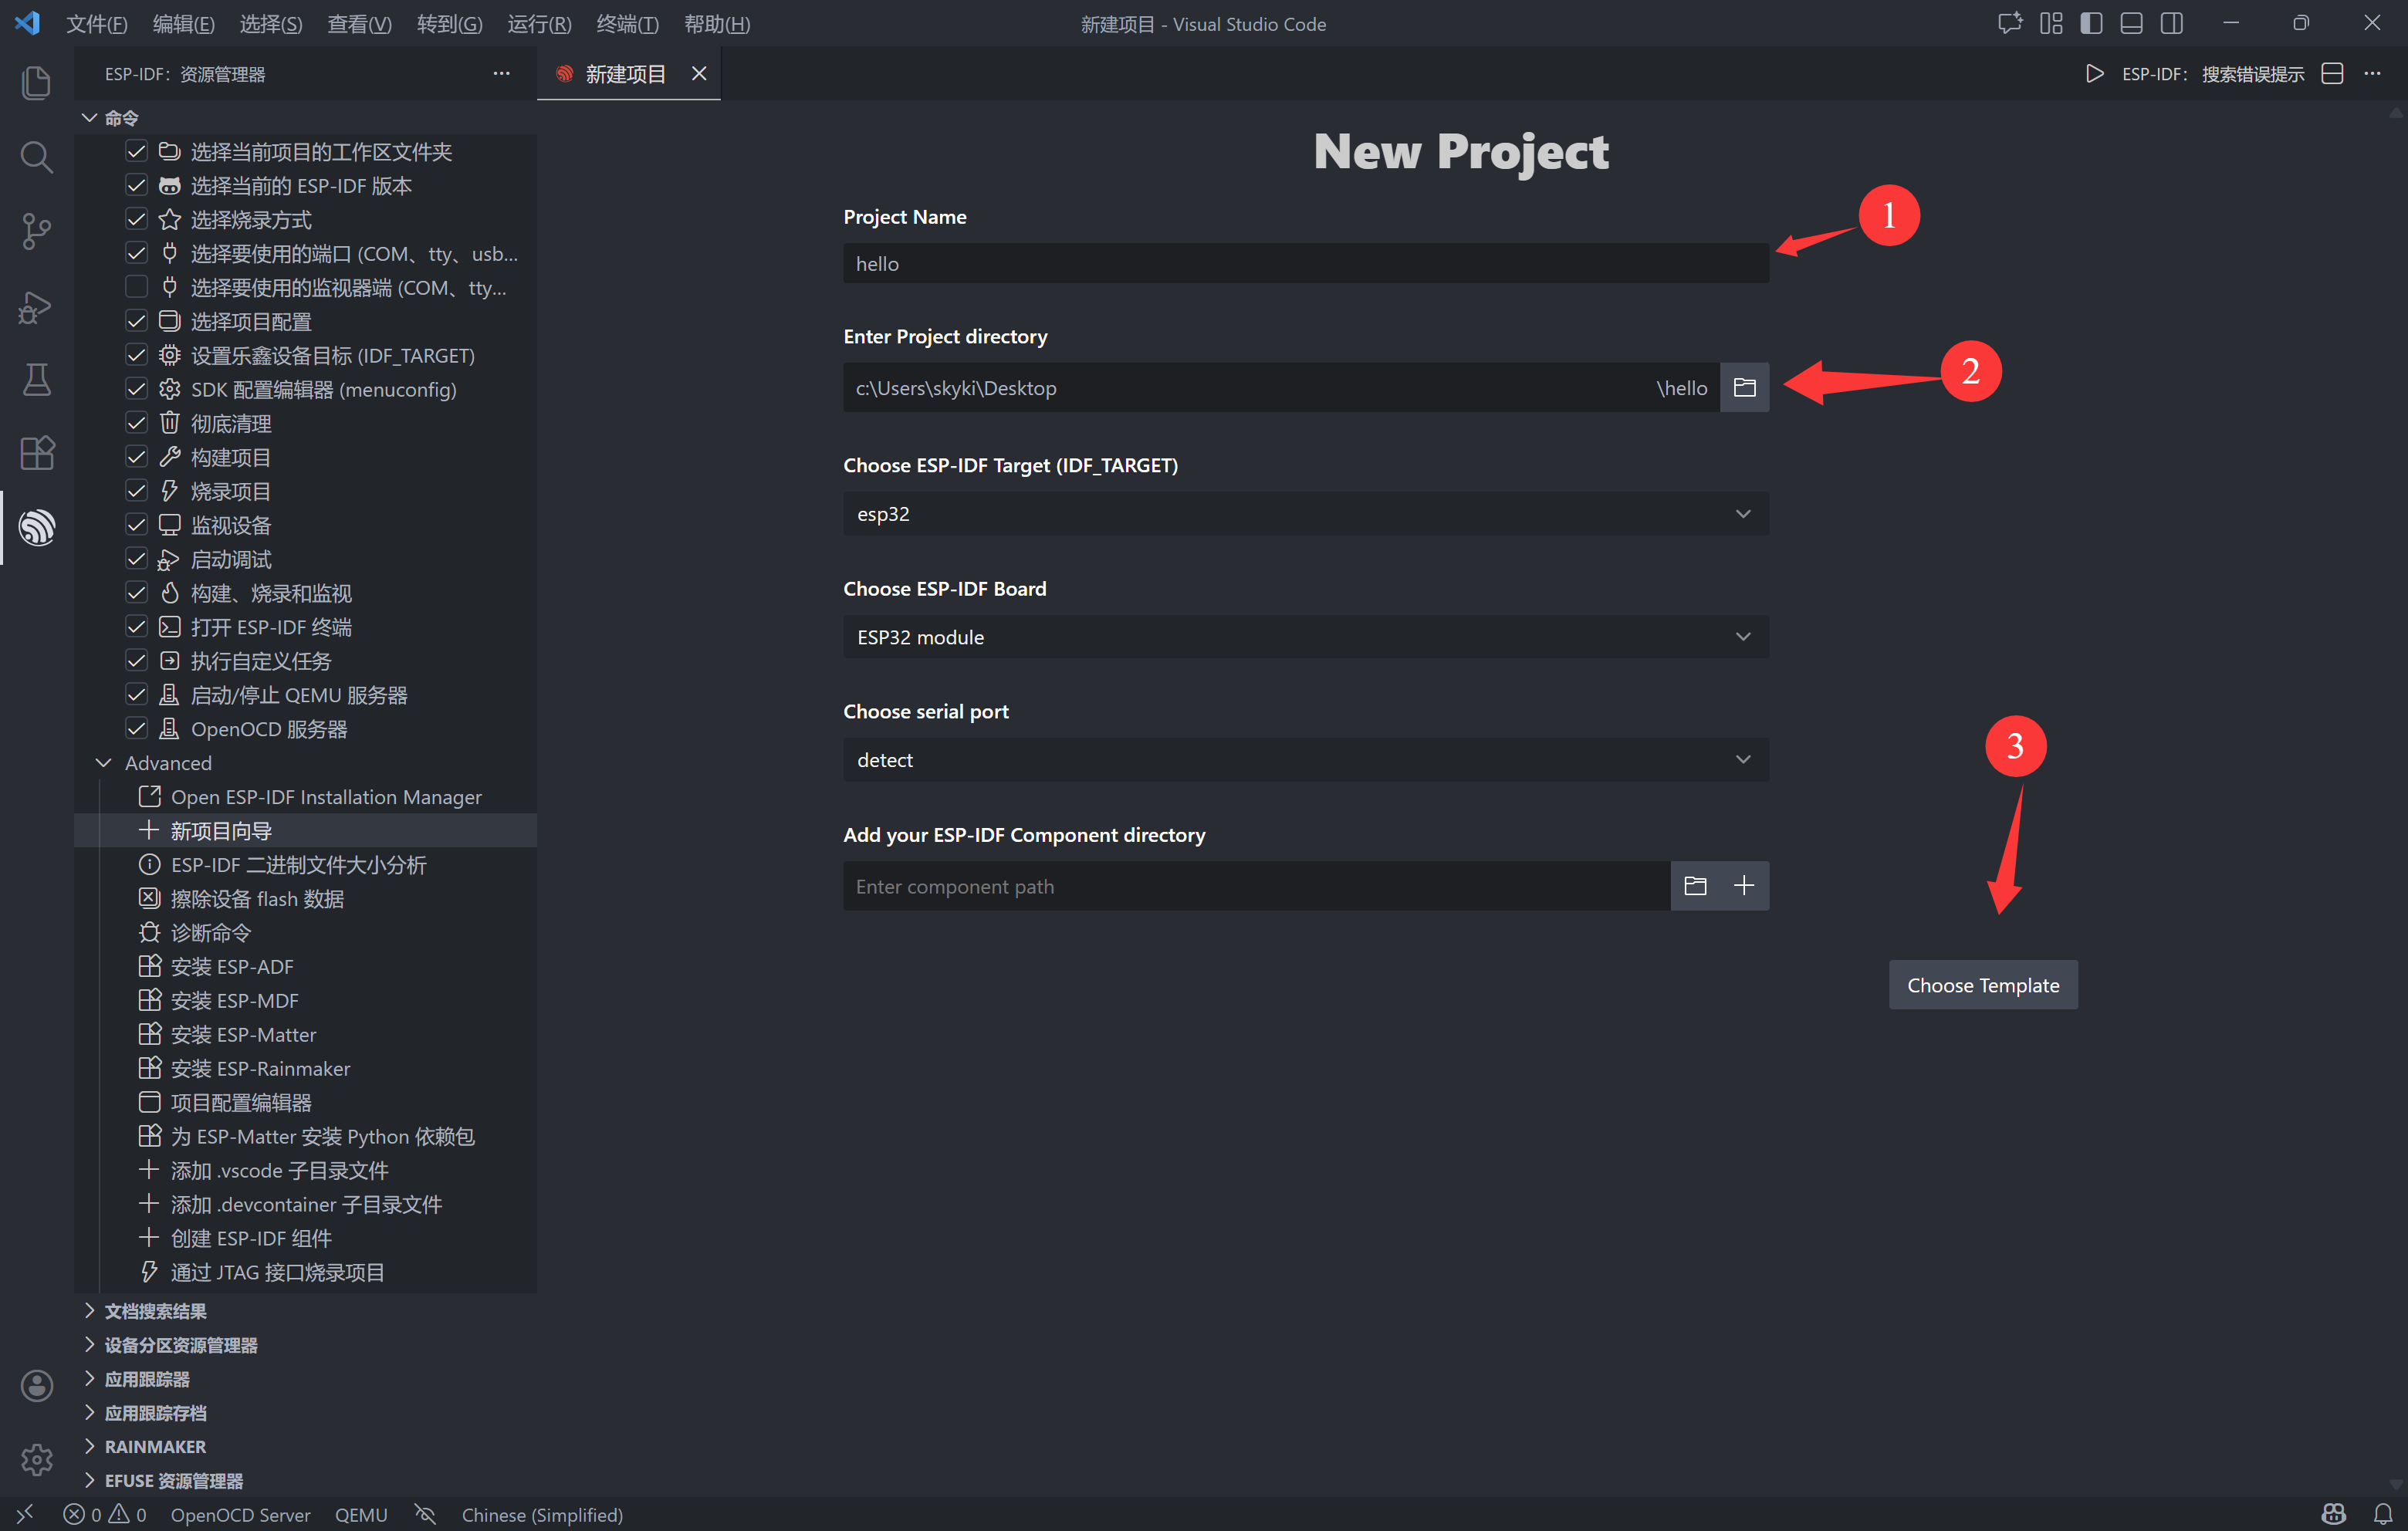
Task: Toggle primary side bar layout icon
Action: click(2091, 23)
